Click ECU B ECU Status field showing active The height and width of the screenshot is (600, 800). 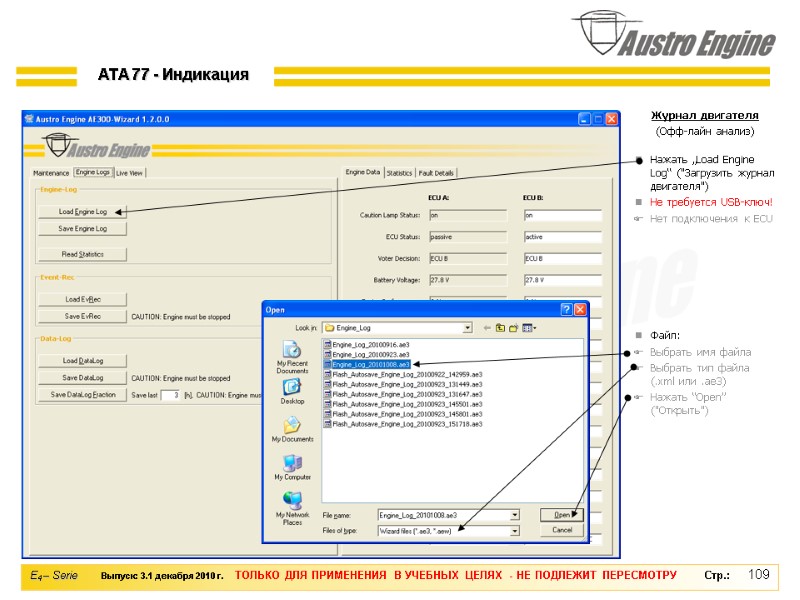(x=563, y=237)
